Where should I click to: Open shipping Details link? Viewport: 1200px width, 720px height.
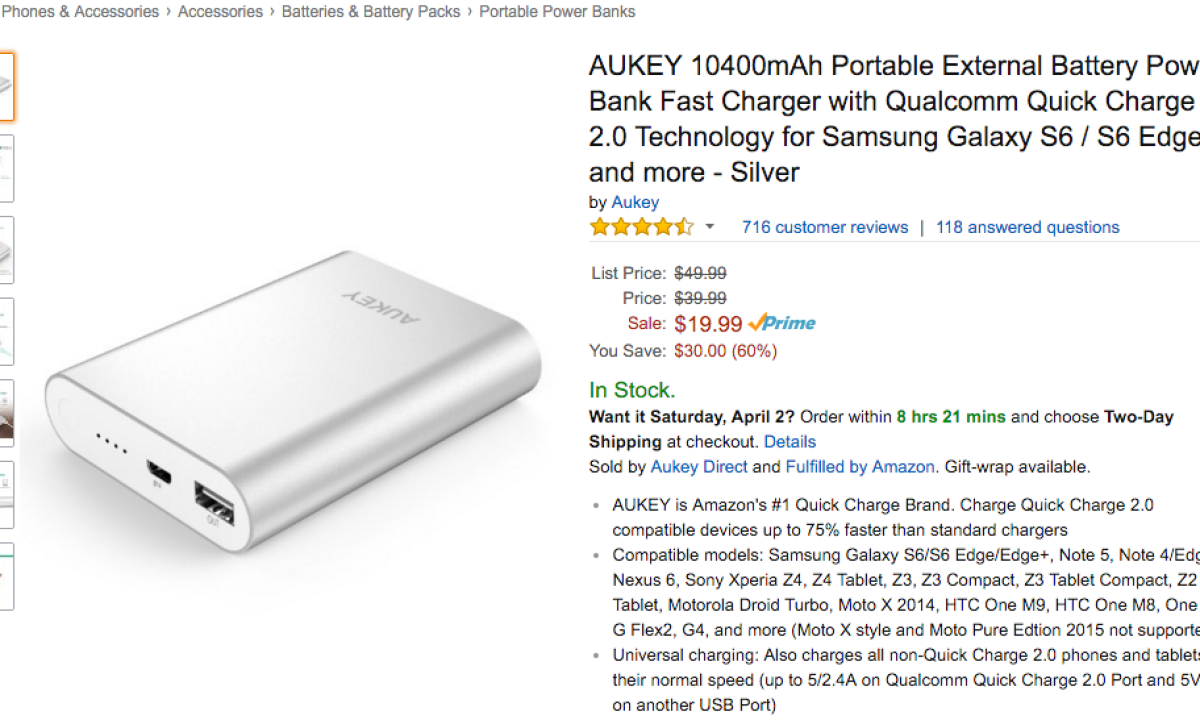[790, 441]
